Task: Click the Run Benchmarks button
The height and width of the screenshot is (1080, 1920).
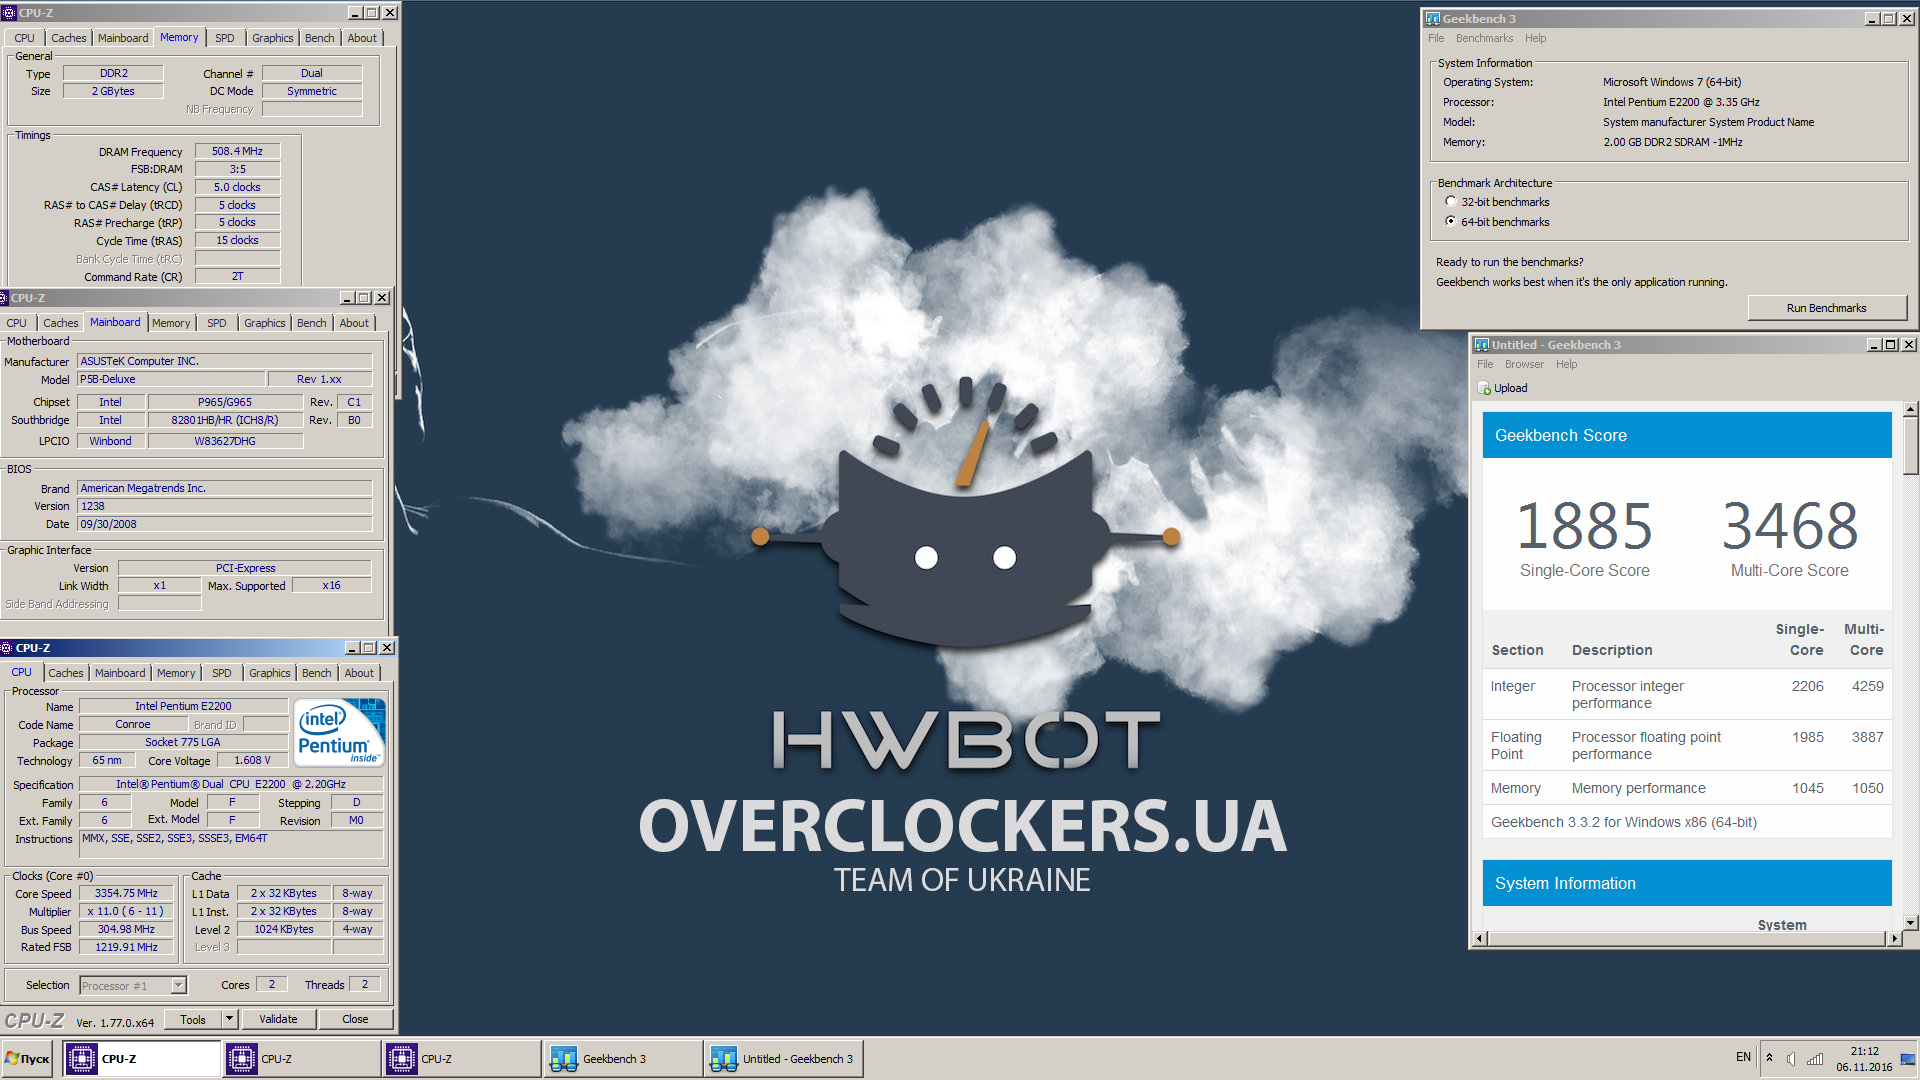Action: coord(1827,308)
